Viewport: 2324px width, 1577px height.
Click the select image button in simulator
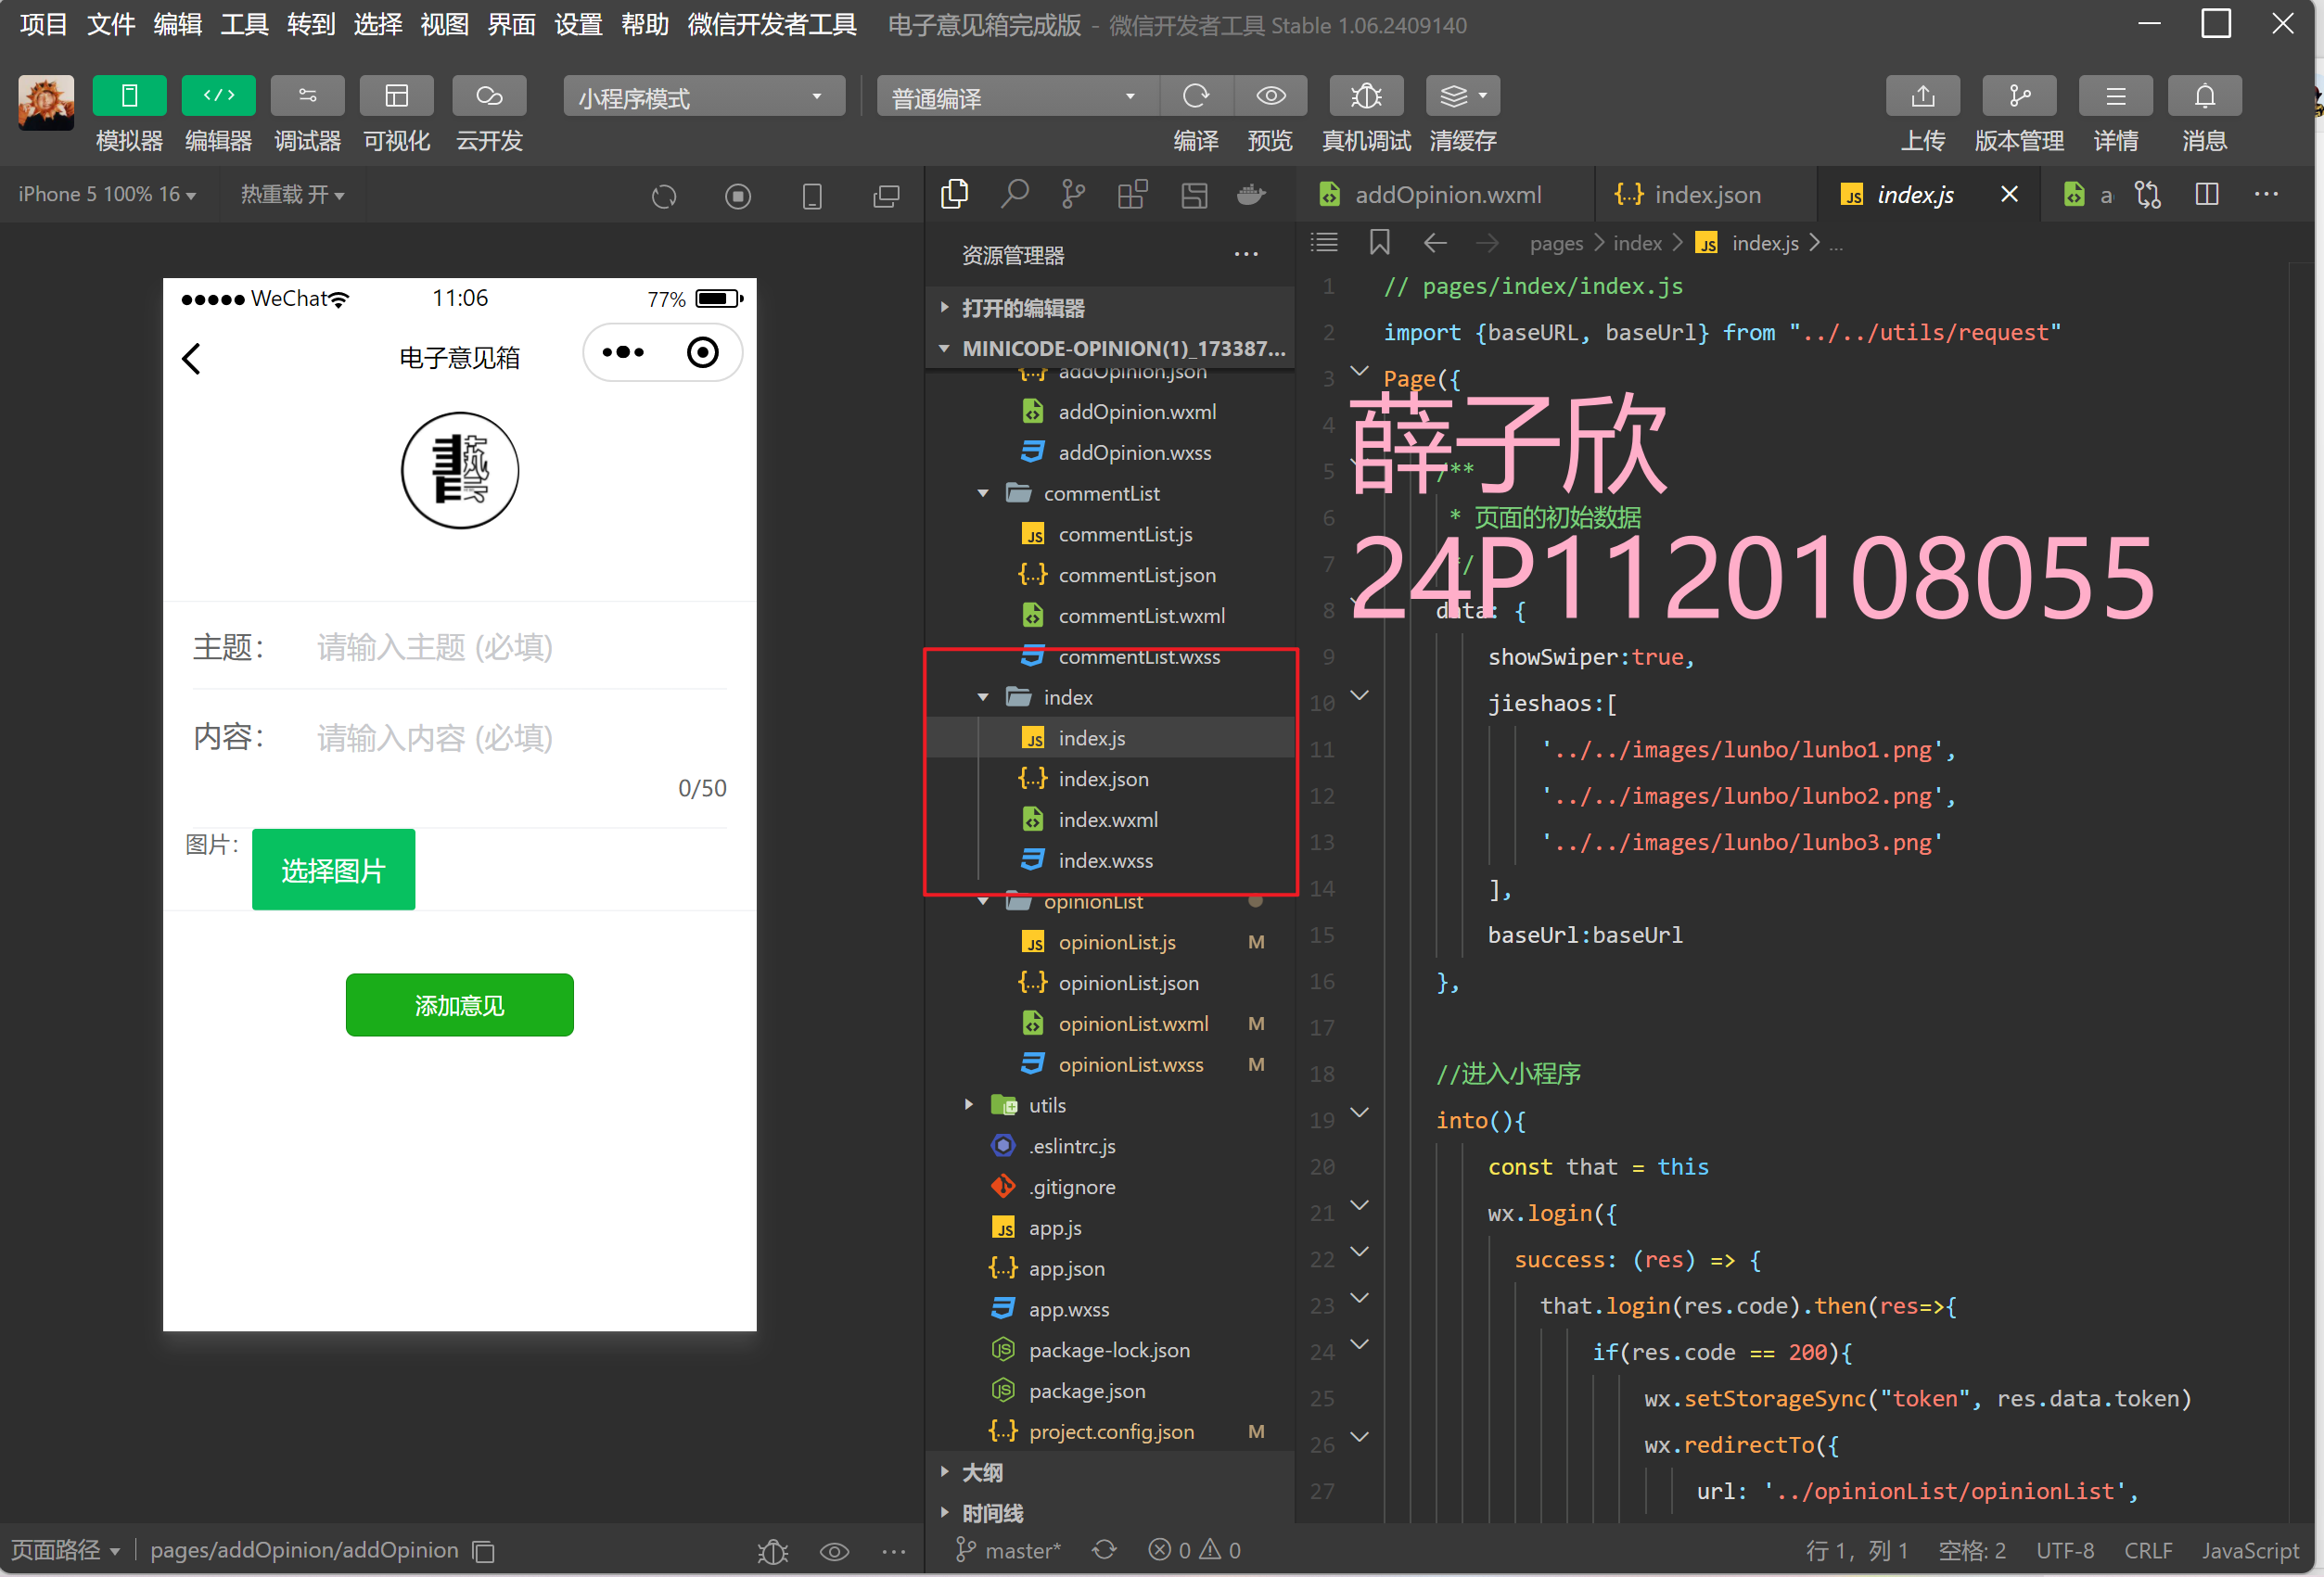(x=333, y=869)
